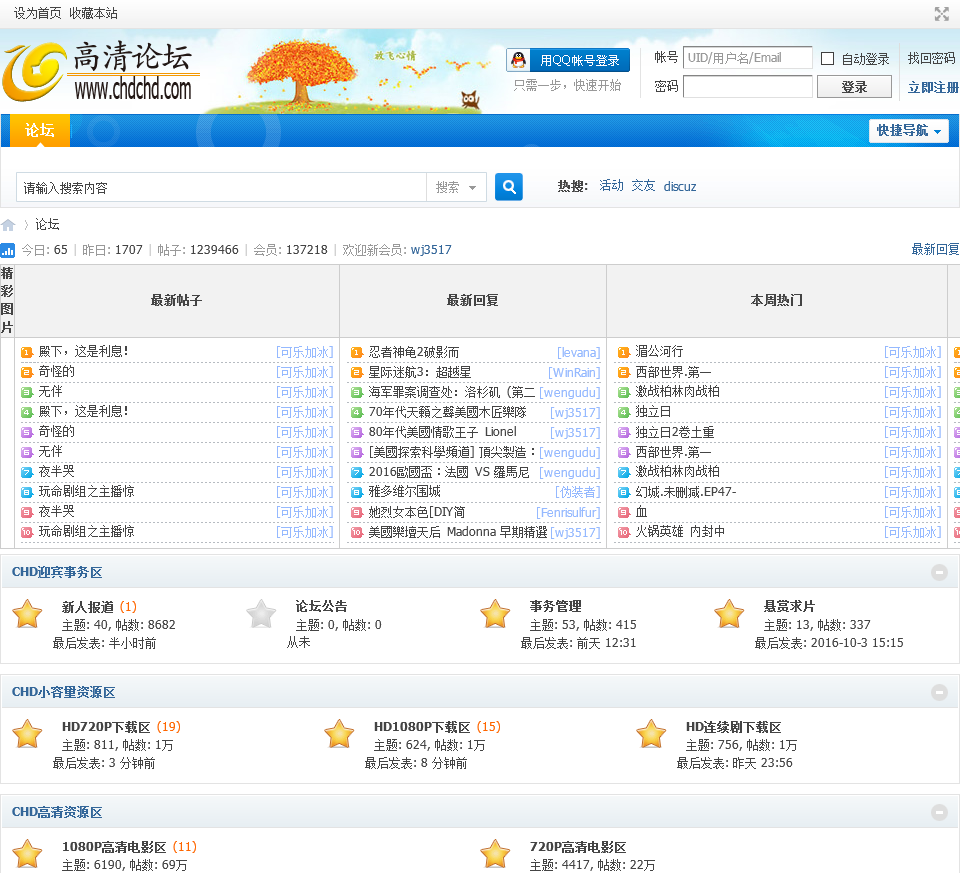Click the 1080P高清电影区 star icon

pyautogui.click(x=27, y=854)
